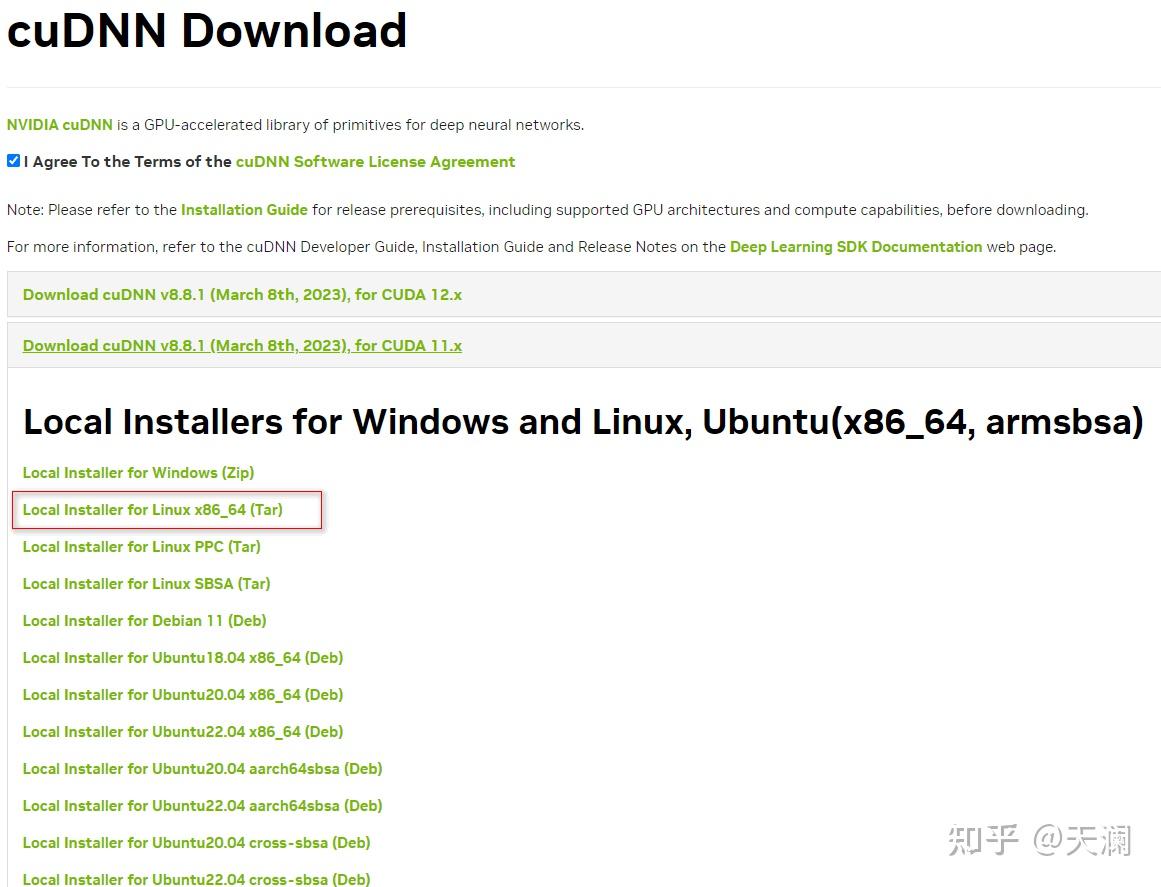Open the Installation Guide link
1161x887 pixels.
pos(244,210)
